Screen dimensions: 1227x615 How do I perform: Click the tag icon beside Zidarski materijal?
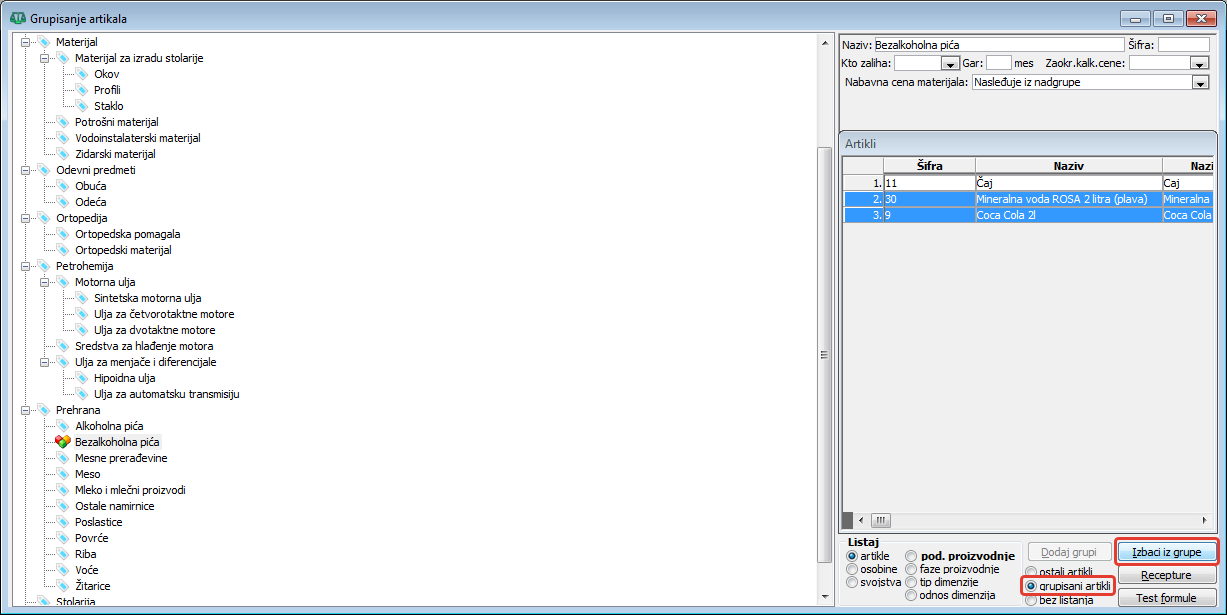pos(62,154)
